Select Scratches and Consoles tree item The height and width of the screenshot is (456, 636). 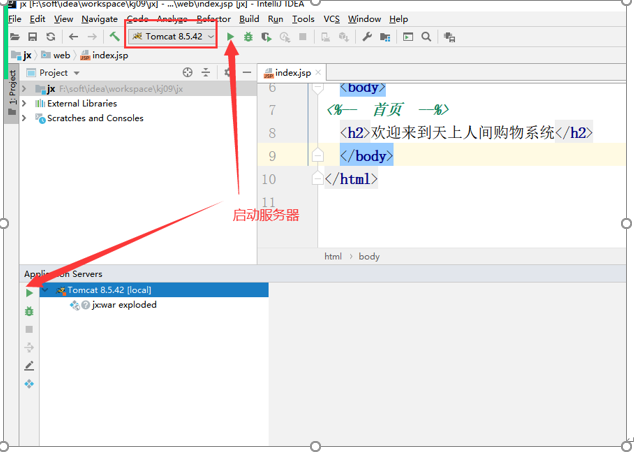[95, 118]
